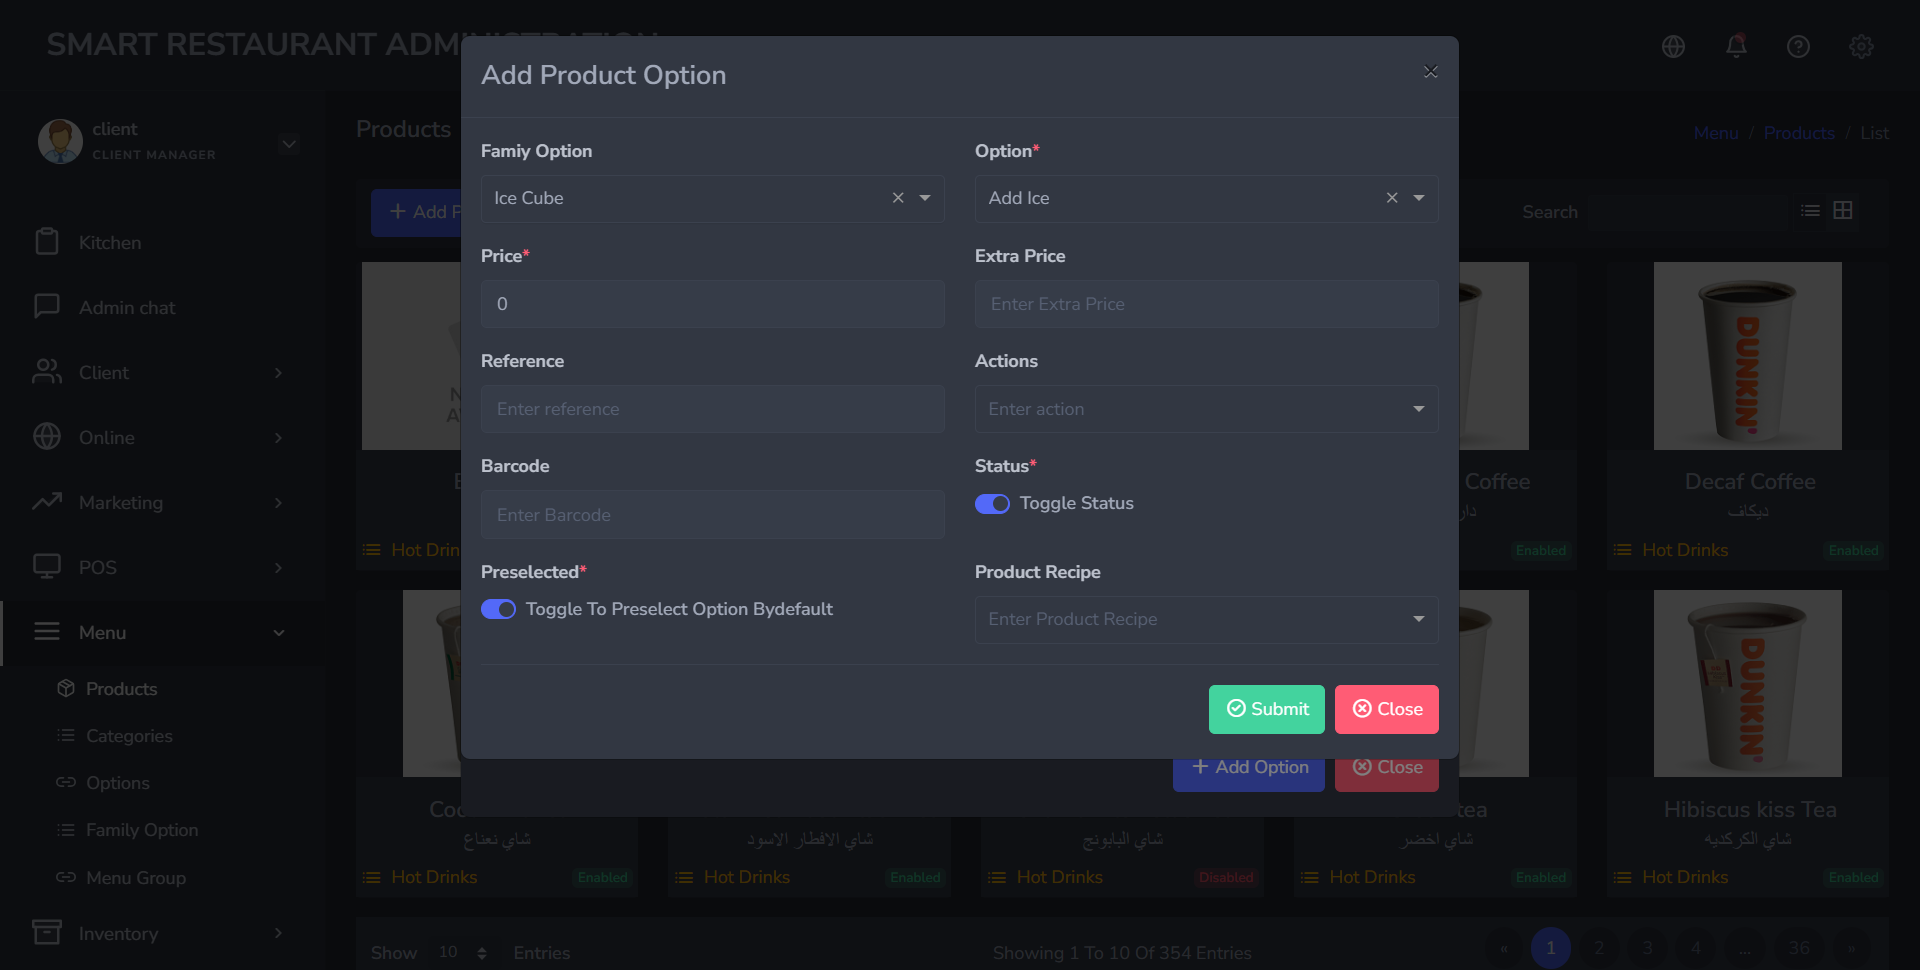
Task: Click the Price input field
Action: tap(713, 304)
